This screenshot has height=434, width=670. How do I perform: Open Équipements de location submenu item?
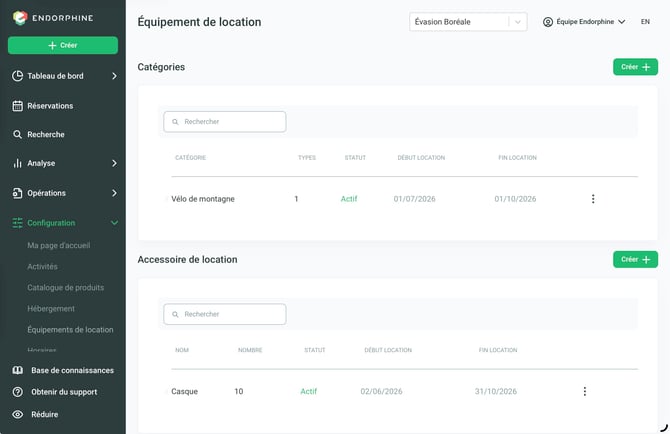click(x=70, y=330)
